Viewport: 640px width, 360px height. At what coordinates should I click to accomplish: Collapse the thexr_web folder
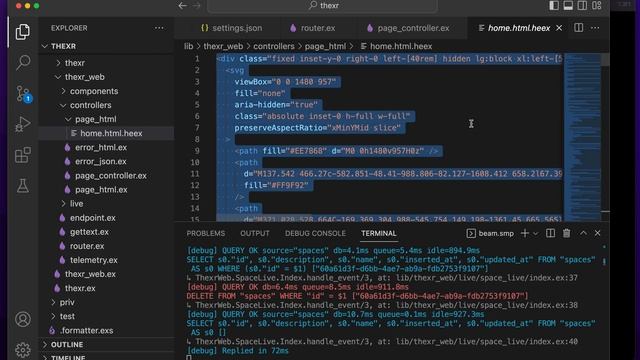107,77
